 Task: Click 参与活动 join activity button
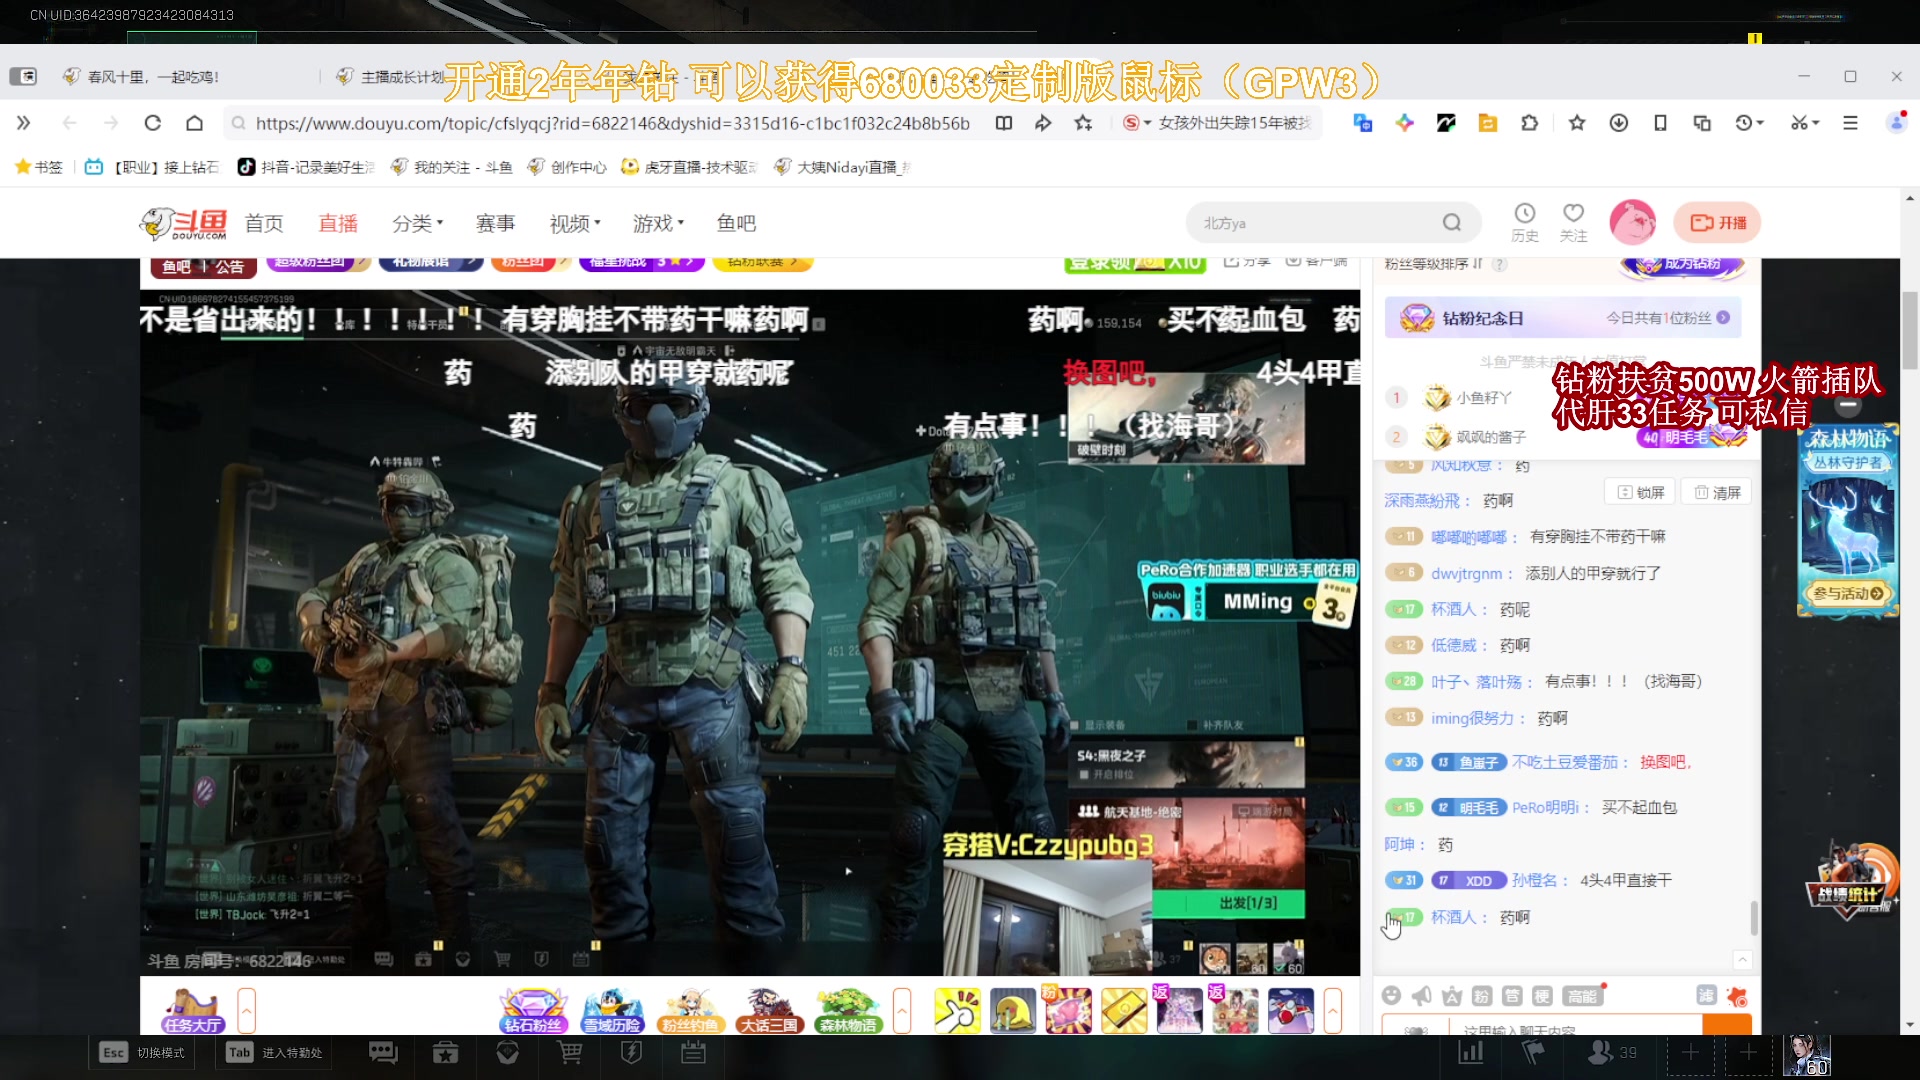pos(1848,593)
